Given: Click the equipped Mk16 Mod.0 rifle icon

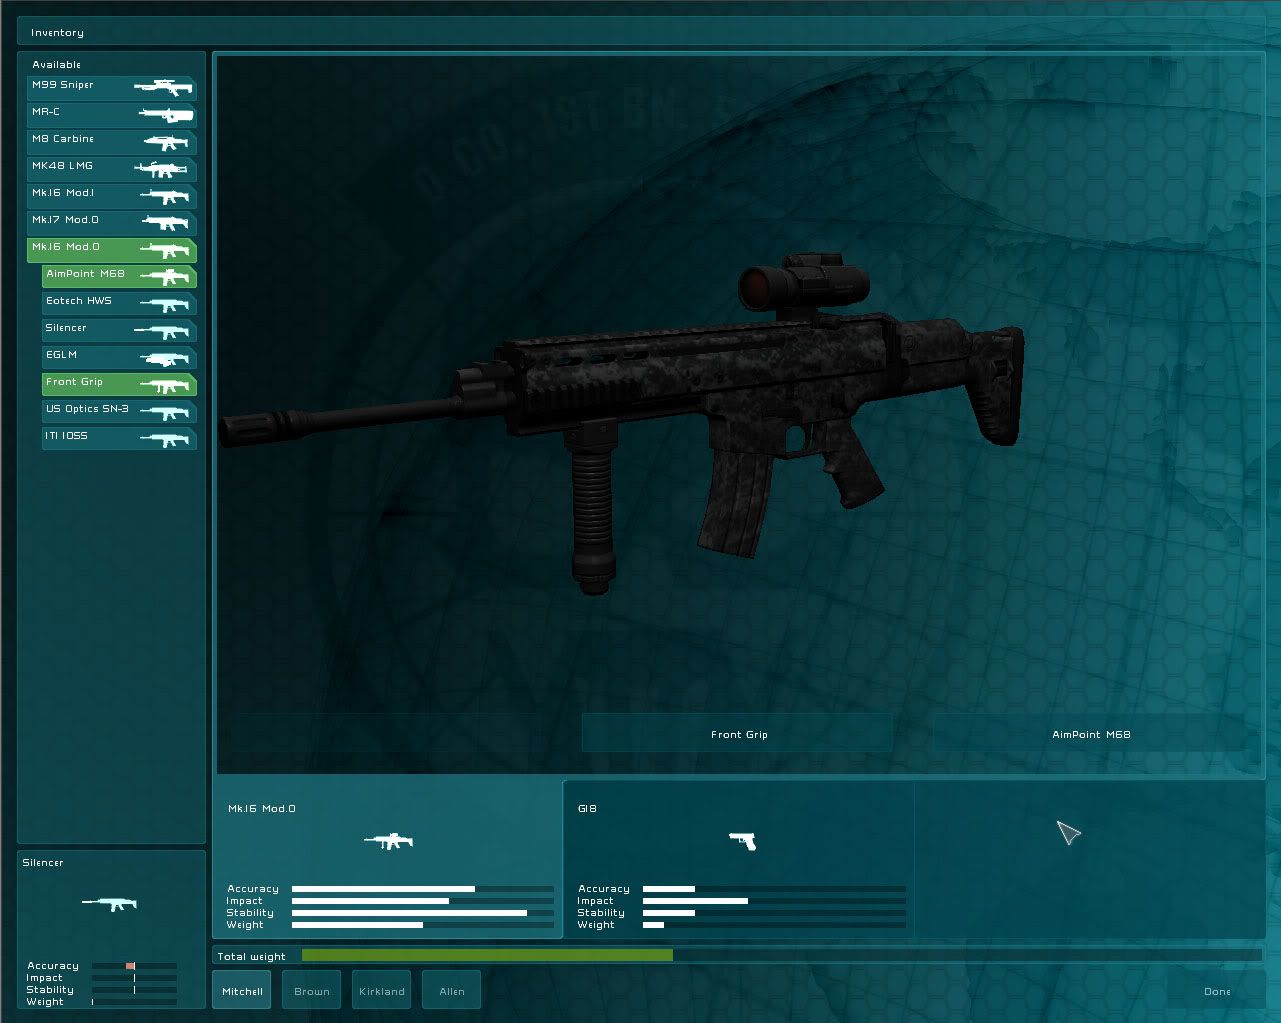Looking at the screenshot, I should coord(389,841).
